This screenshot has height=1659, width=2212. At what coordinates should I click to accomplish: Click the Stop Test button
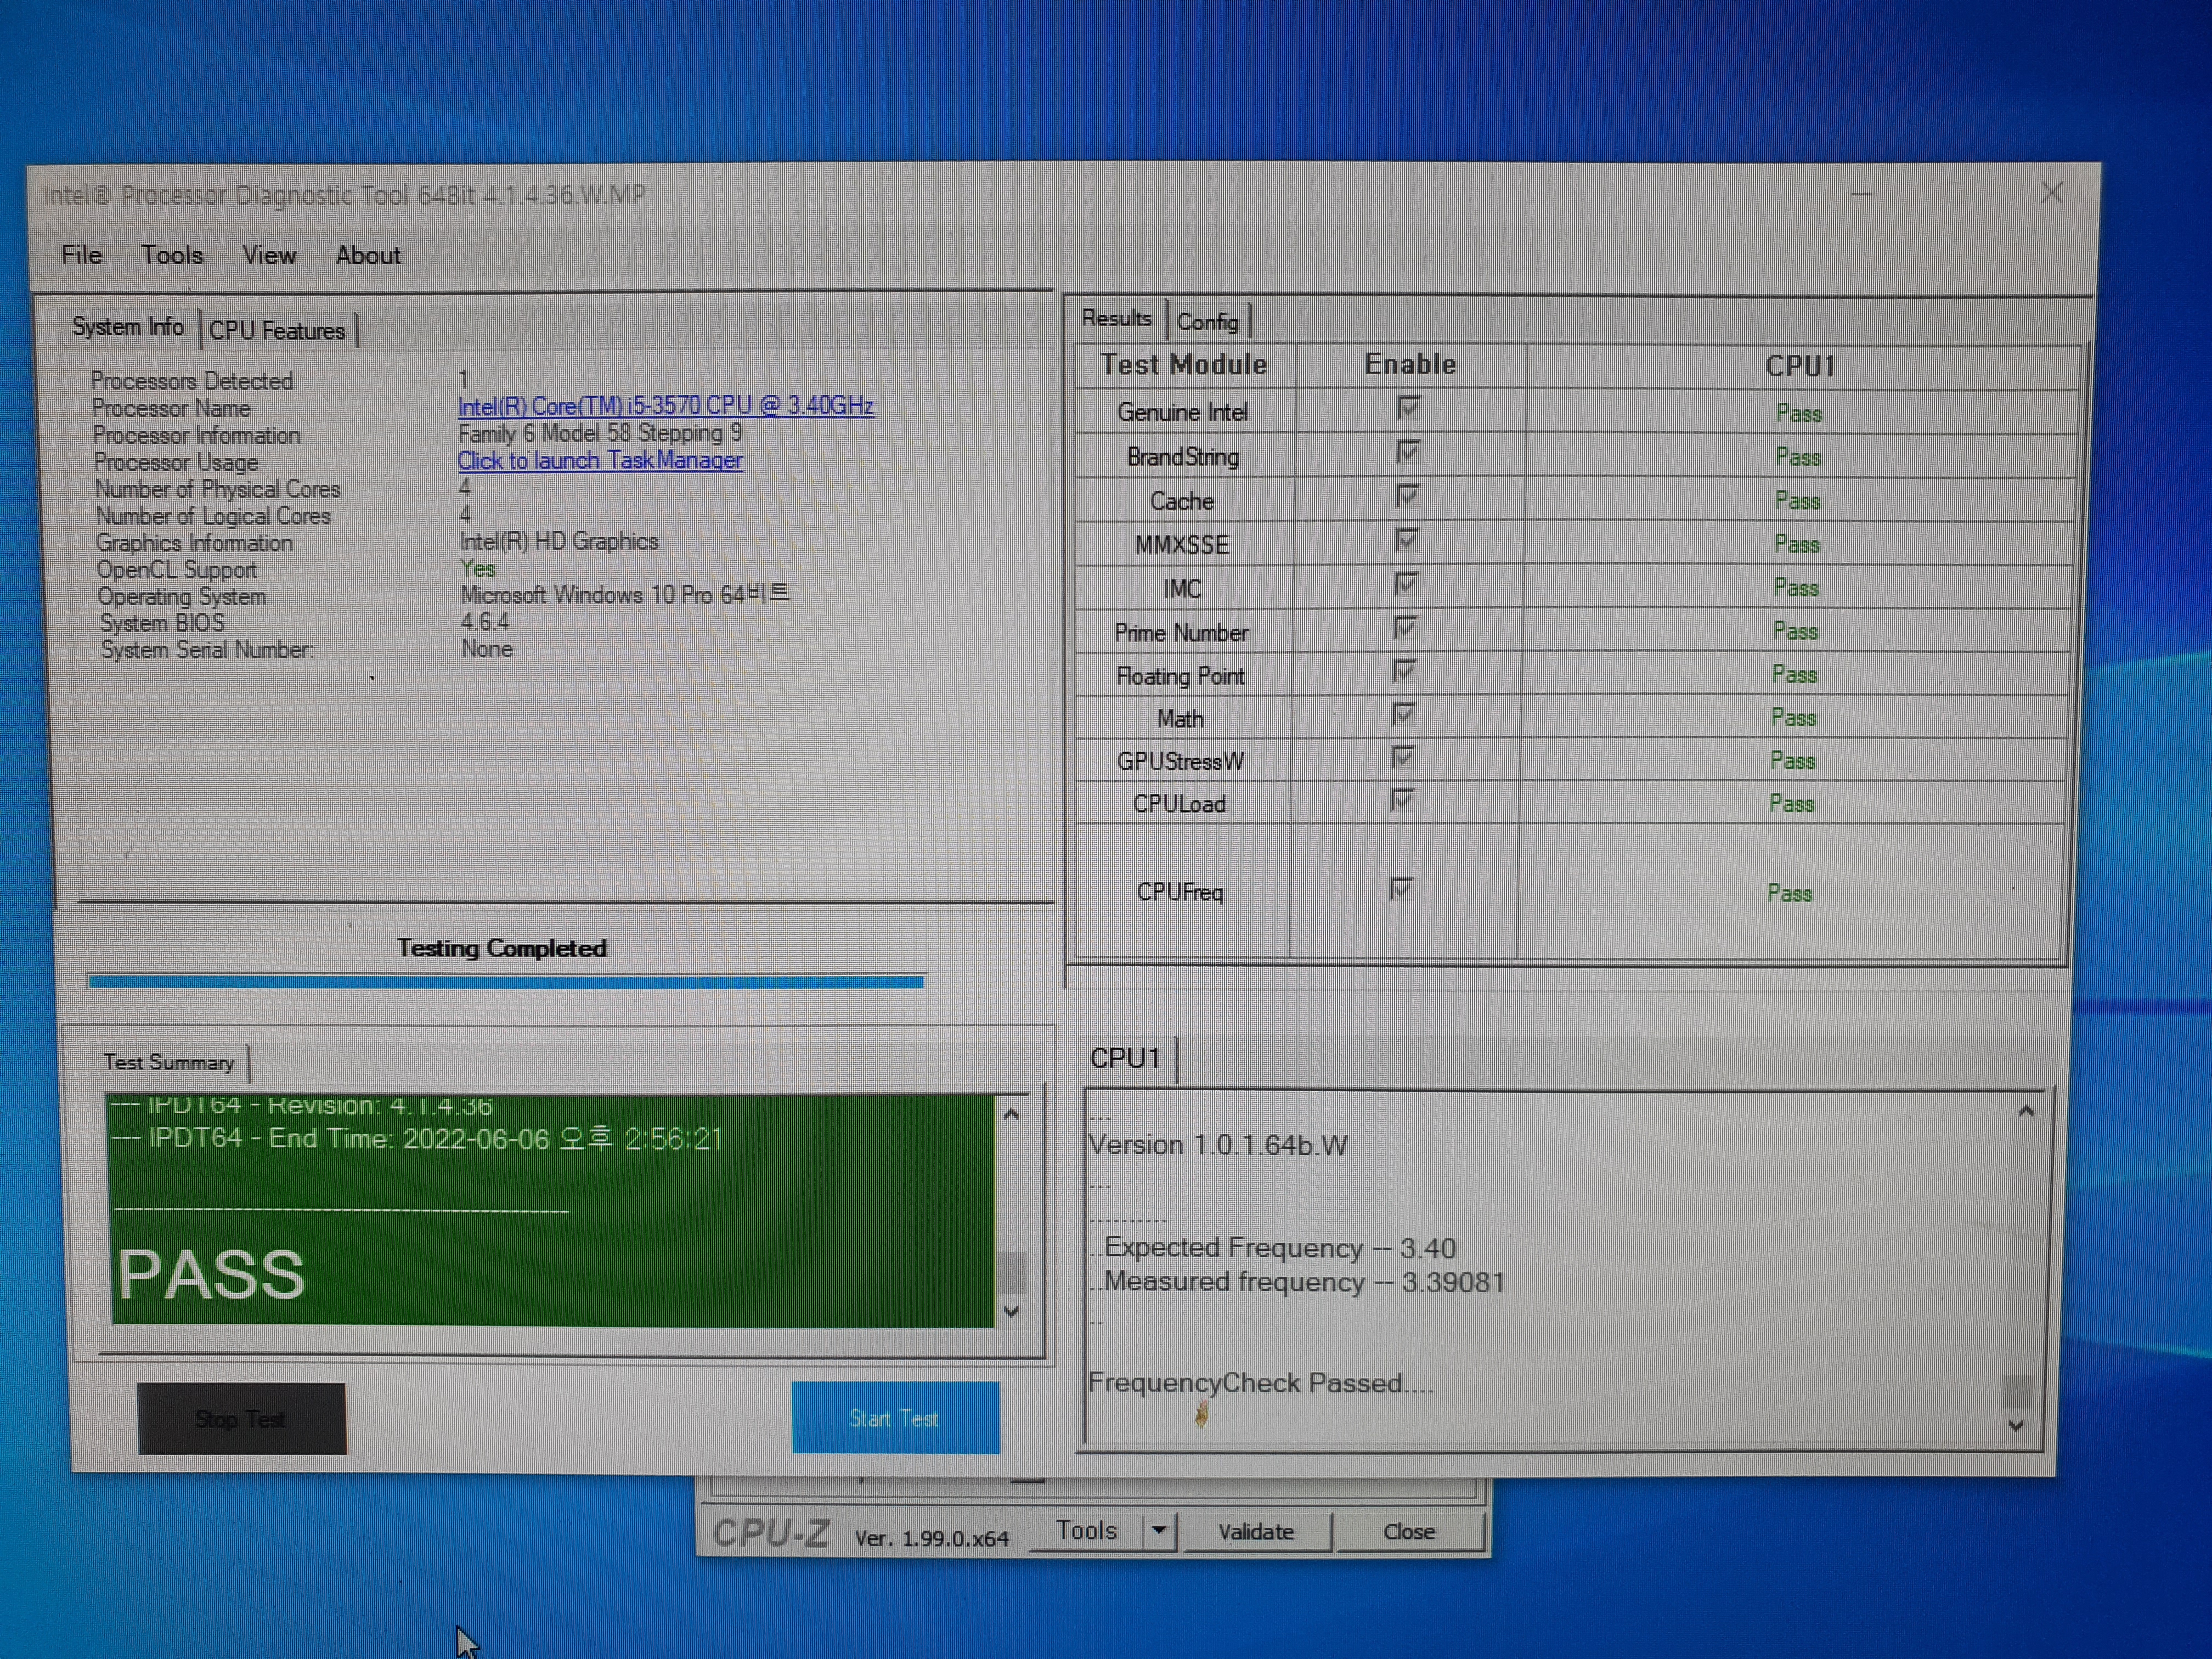241,1419
